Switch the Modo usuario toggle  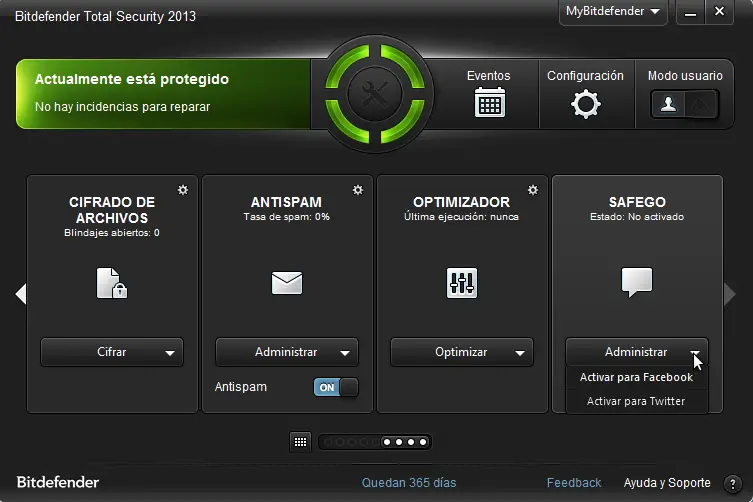685,104
